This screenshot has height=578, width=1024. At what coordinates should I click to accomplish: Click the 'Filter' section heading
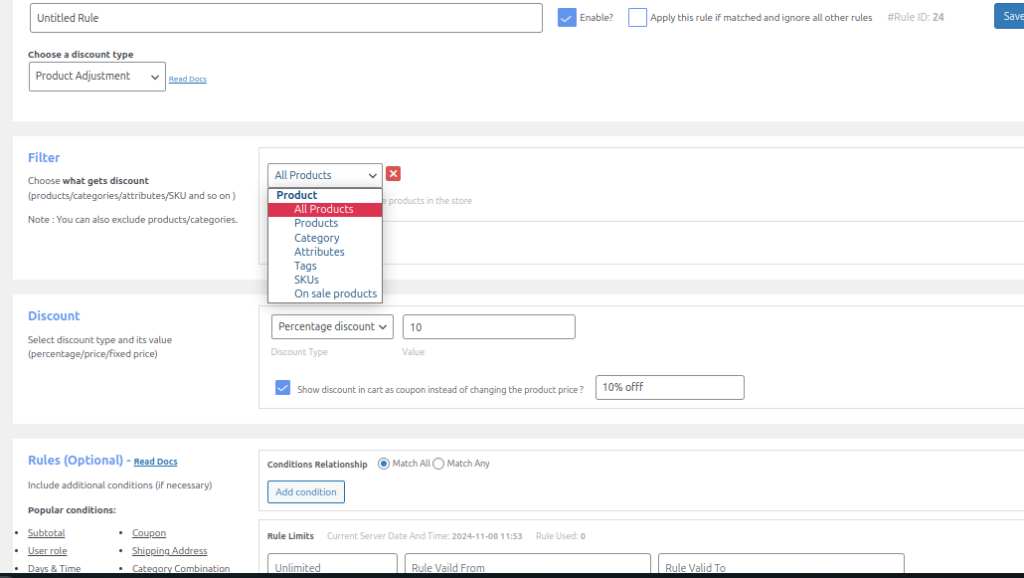click(44, 157)
